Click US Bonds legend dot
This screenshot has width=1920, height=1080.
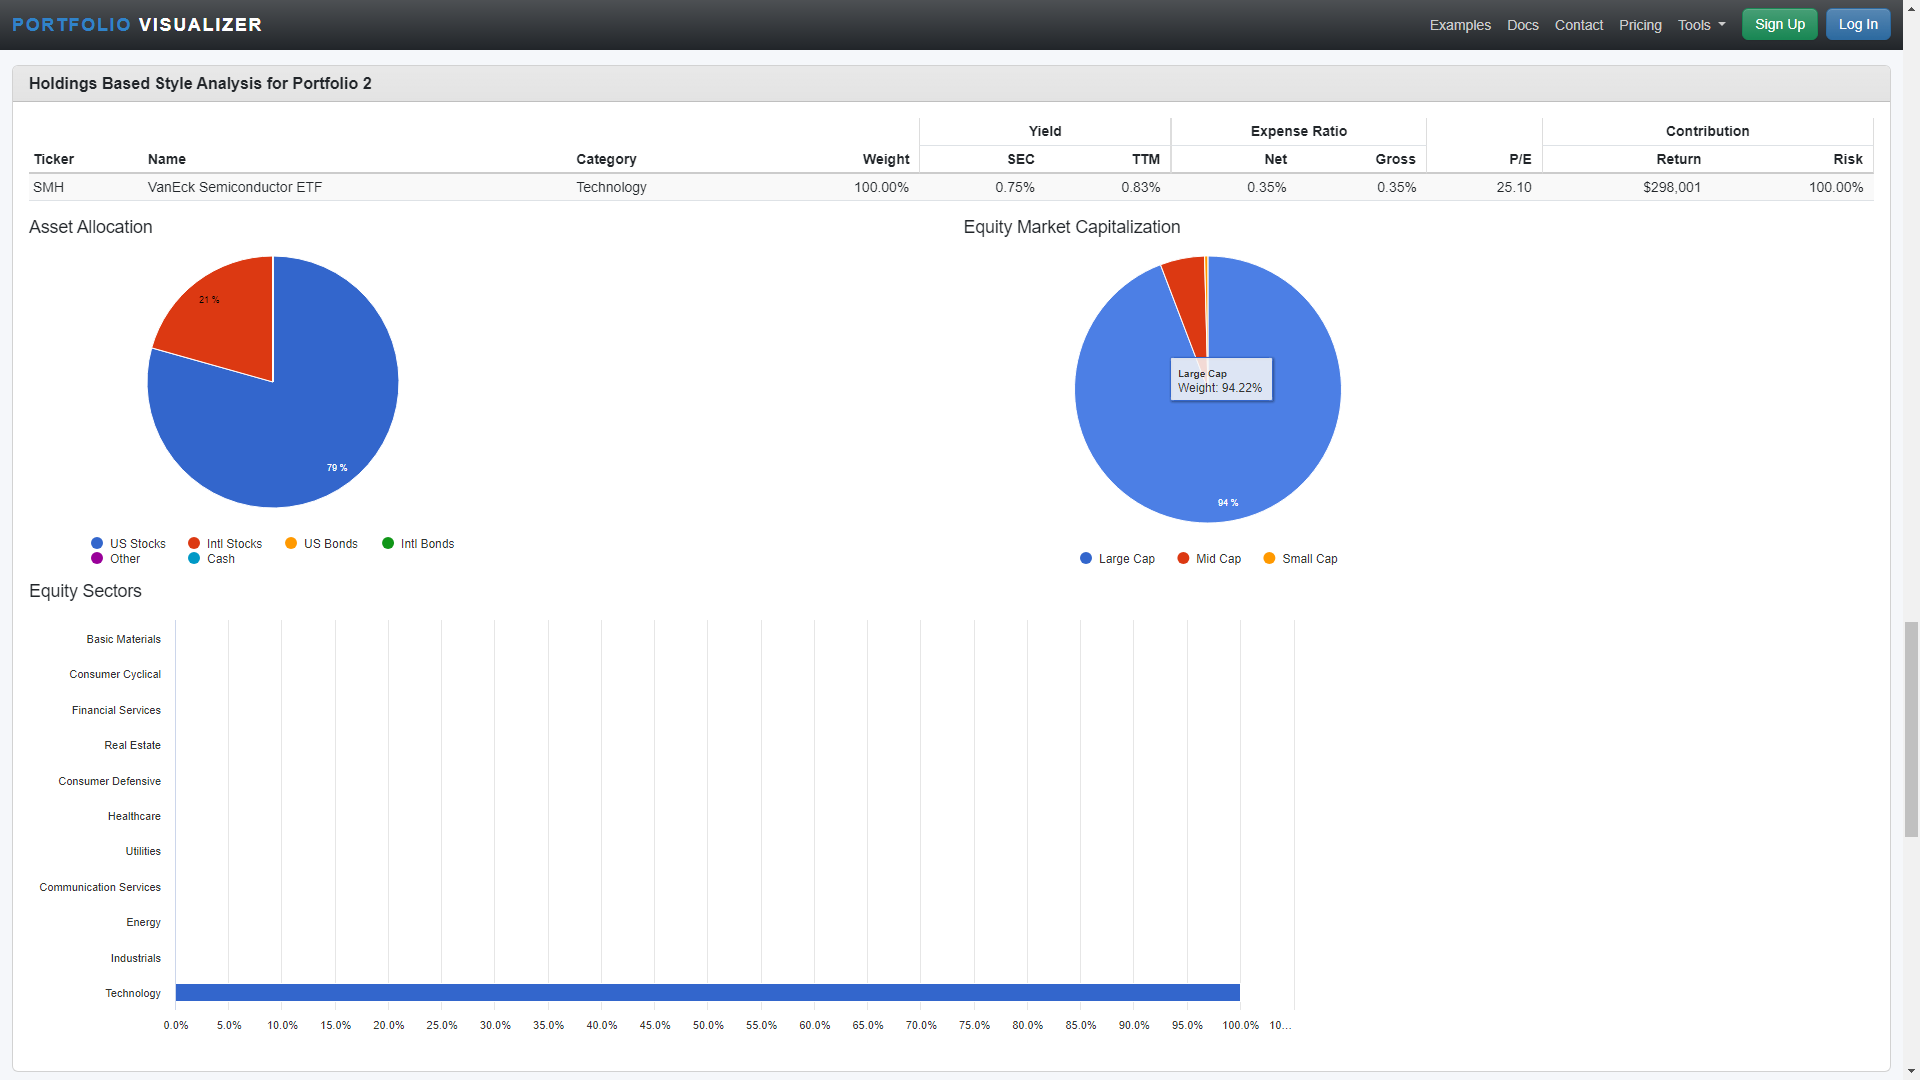(291, 544)
